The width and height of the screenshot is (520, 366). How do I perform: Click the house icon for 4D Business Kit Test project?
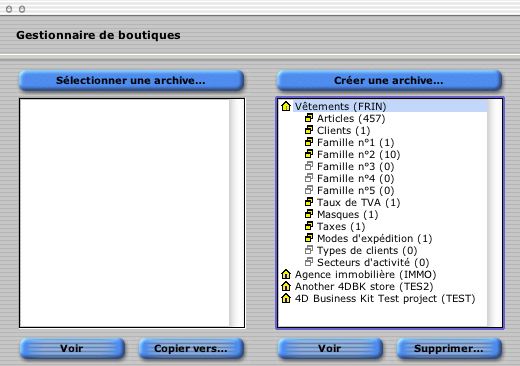[x=286, y=298]
